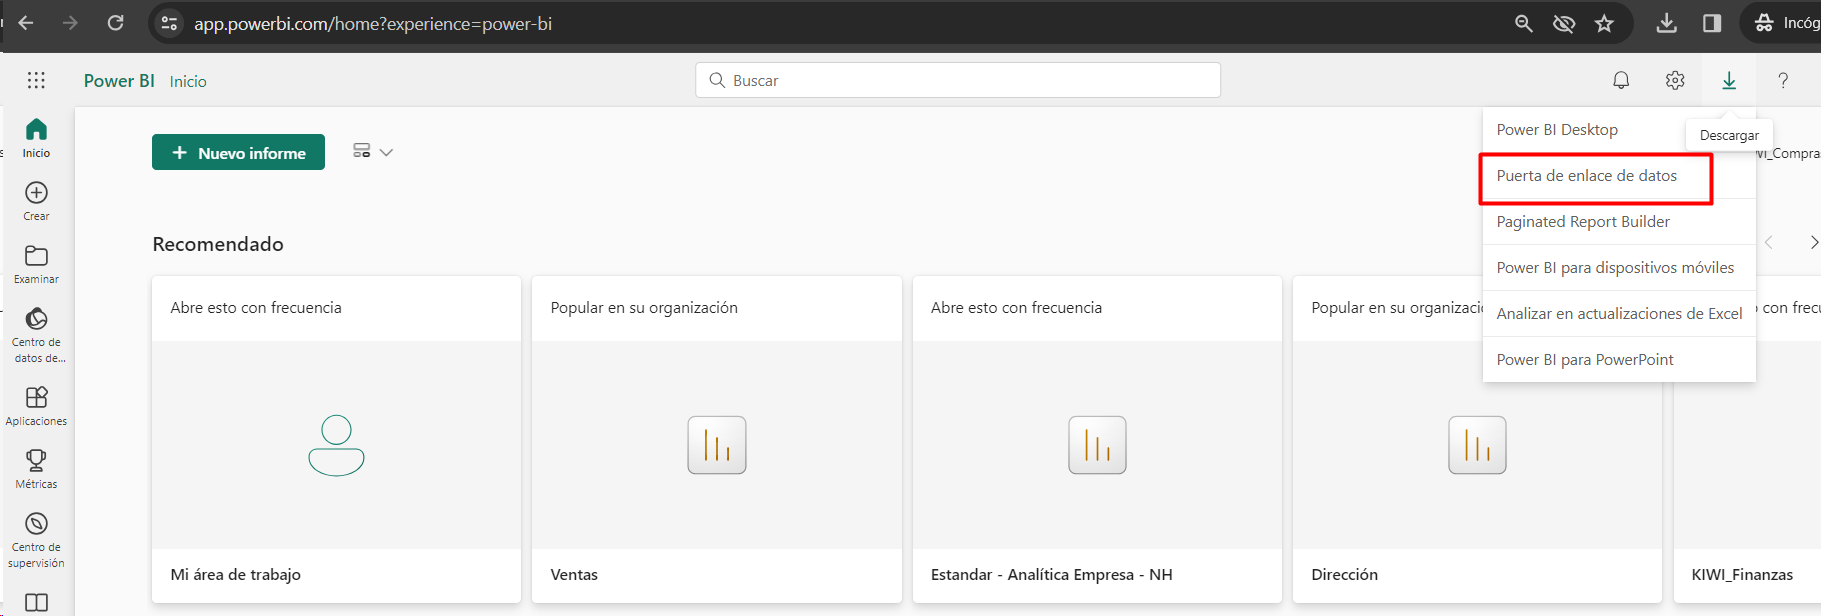Click the crossed-out eye icon in address bar

[x=1564, y=23]
